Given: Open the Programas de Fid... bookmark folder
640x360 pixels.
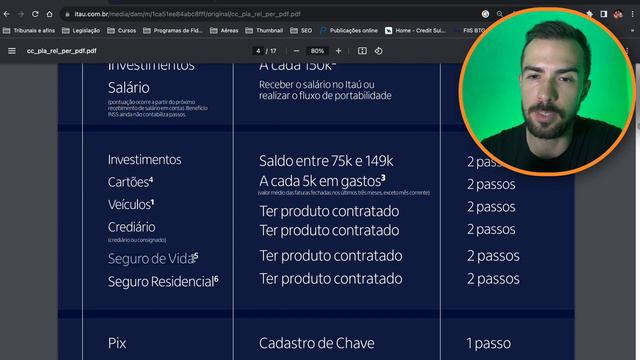Looking at the screenshot, I should (x=173, y=31).
